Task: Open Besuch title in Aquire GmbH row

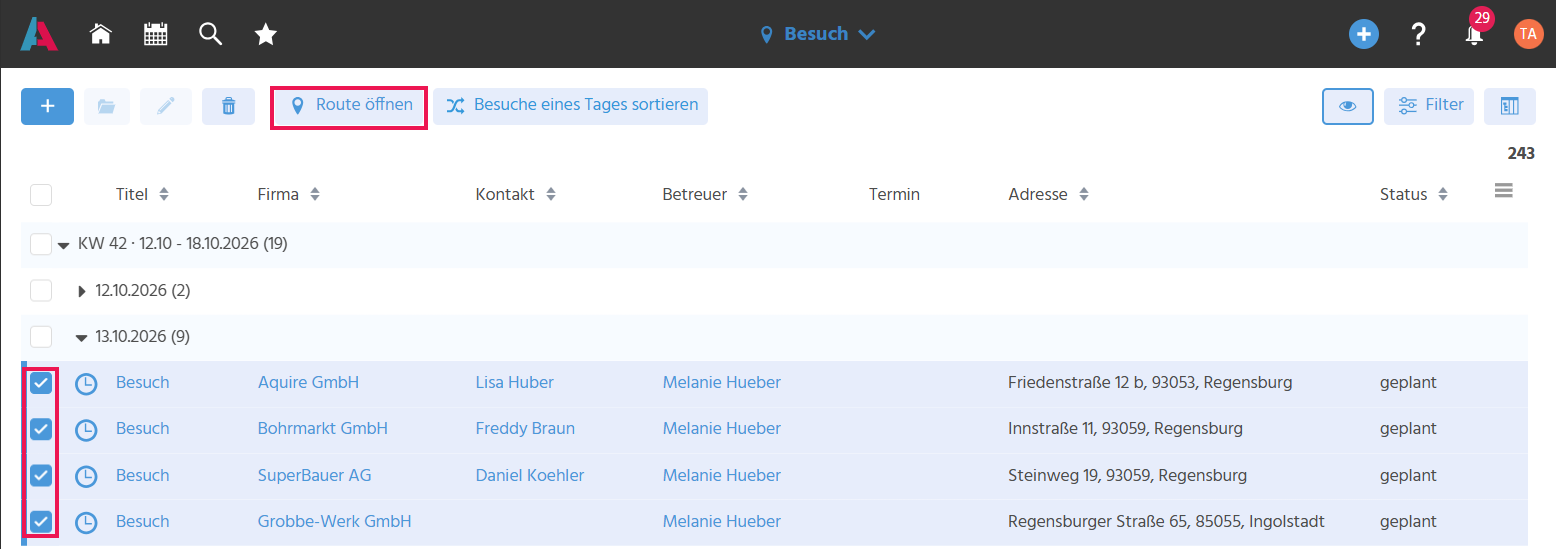Action: pyautogui.click(x=143, y=382)
